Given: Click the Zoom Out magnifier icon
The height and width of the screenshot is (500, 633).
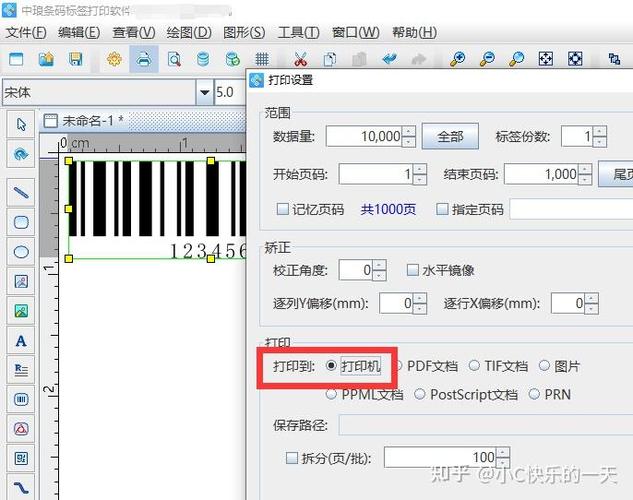Looking at the screenshot, I should [x=487, y=59].
